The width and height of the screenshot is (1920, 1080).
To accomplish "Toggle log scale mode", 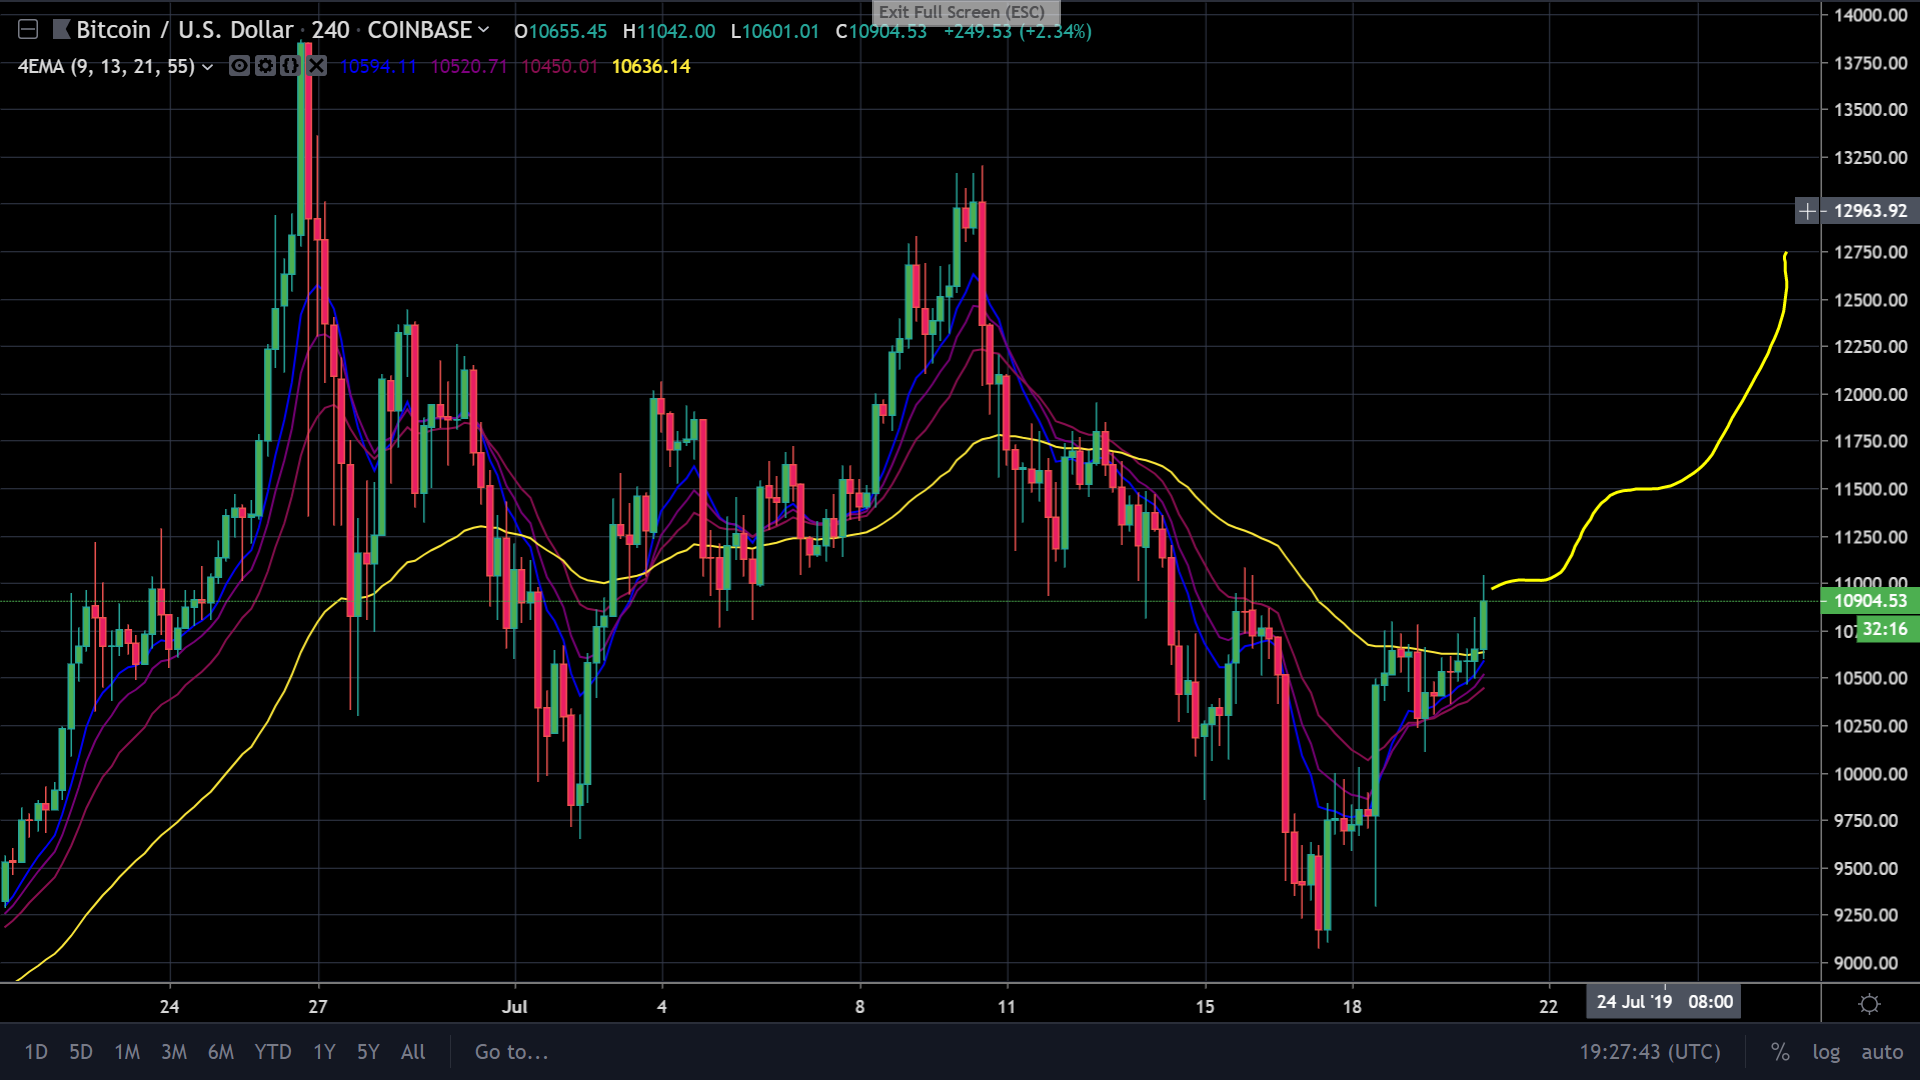I will (1826, 1052).
